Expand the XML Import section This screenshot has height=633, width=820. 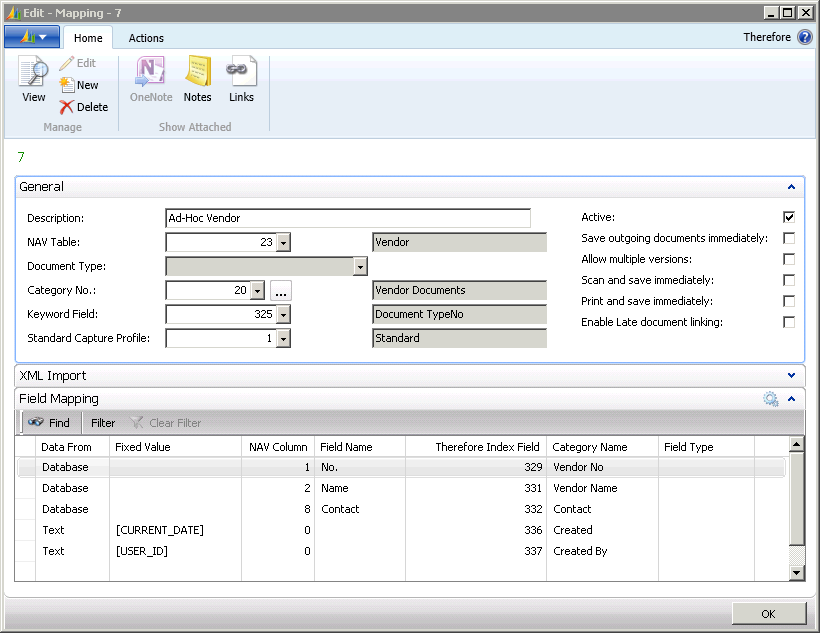[x=791, y=376]
